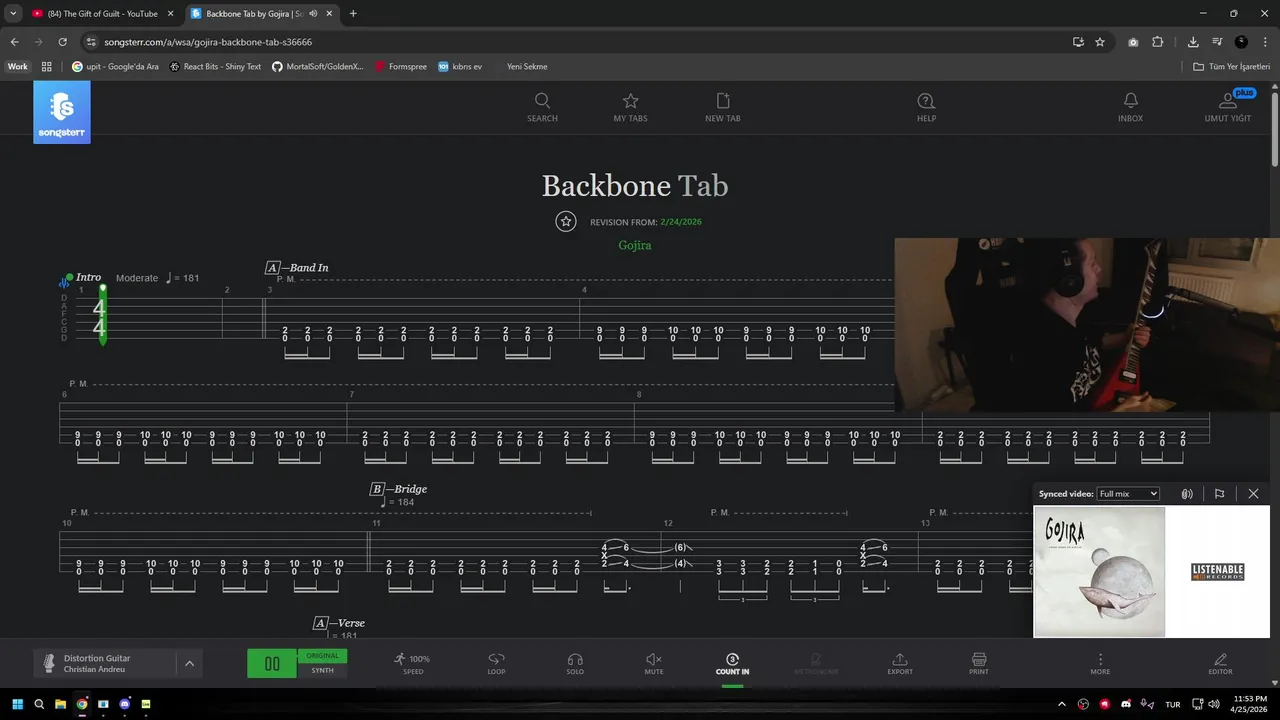
Task: Jump to the B—Bridge section label
Action: [x=398, y=489]
